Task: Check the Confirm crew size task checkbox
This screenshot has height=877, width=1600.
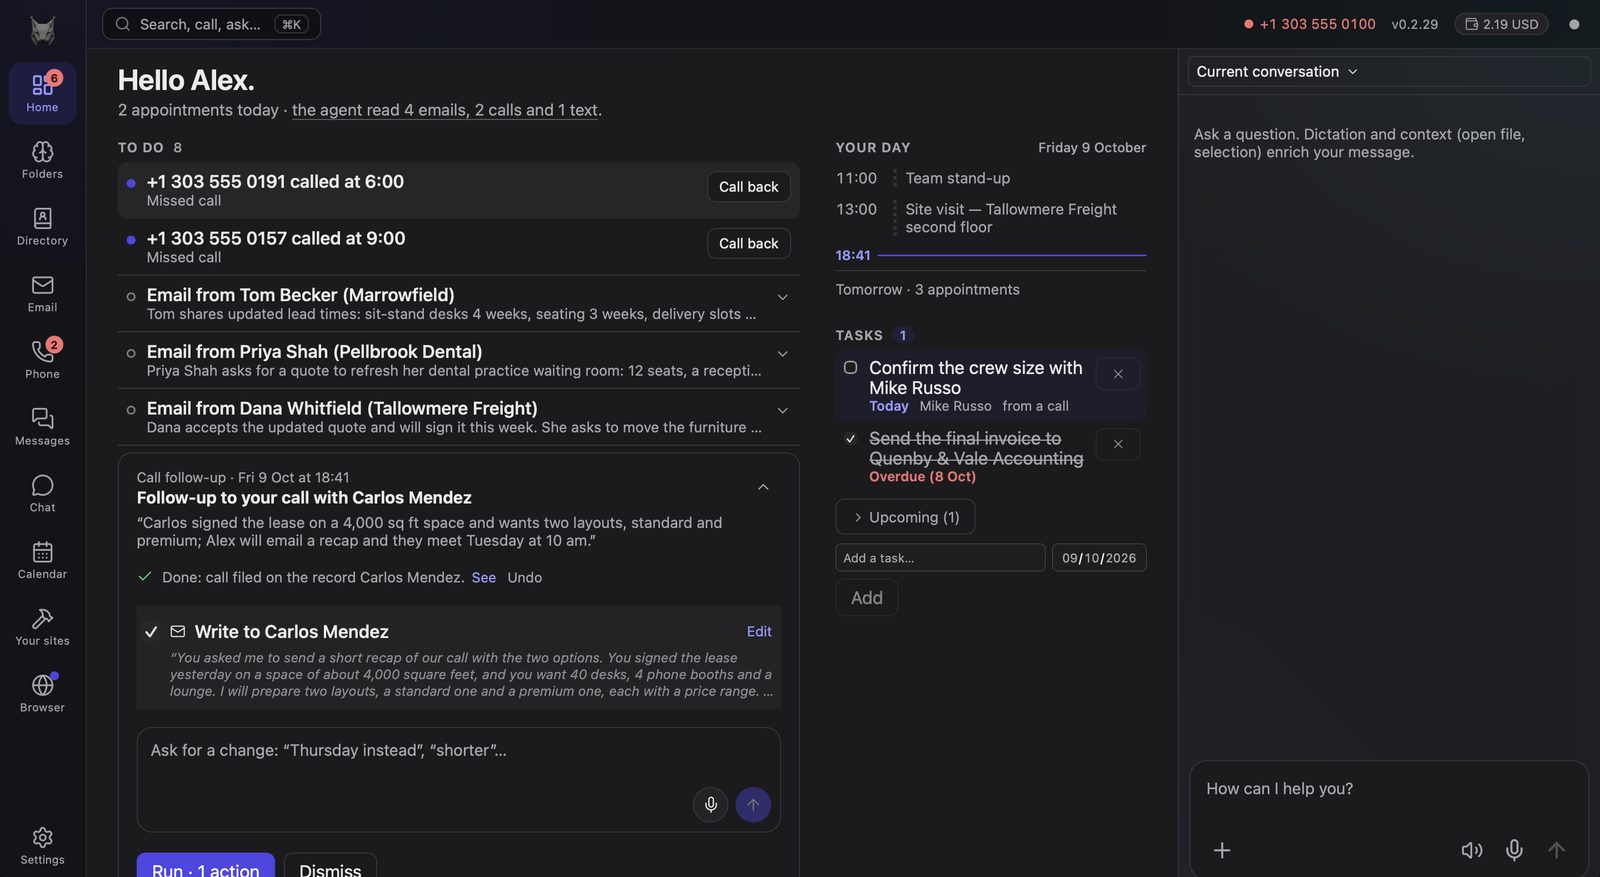Action: [x=850, y=368]
